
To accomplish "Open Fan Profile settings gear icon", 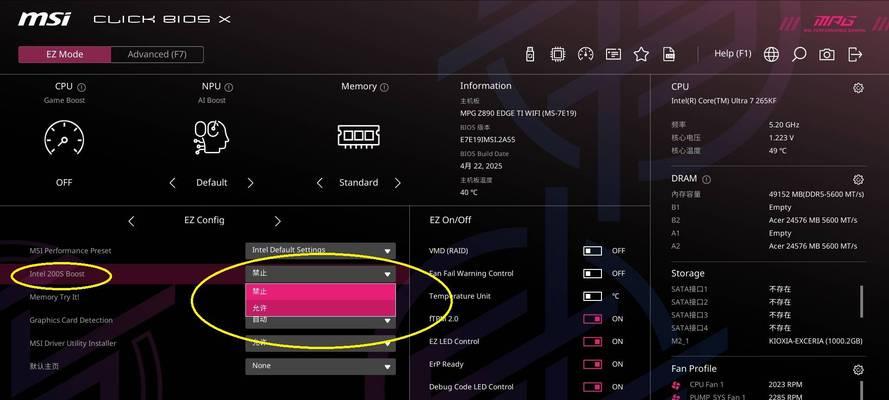I will click(x=858, y=370).
